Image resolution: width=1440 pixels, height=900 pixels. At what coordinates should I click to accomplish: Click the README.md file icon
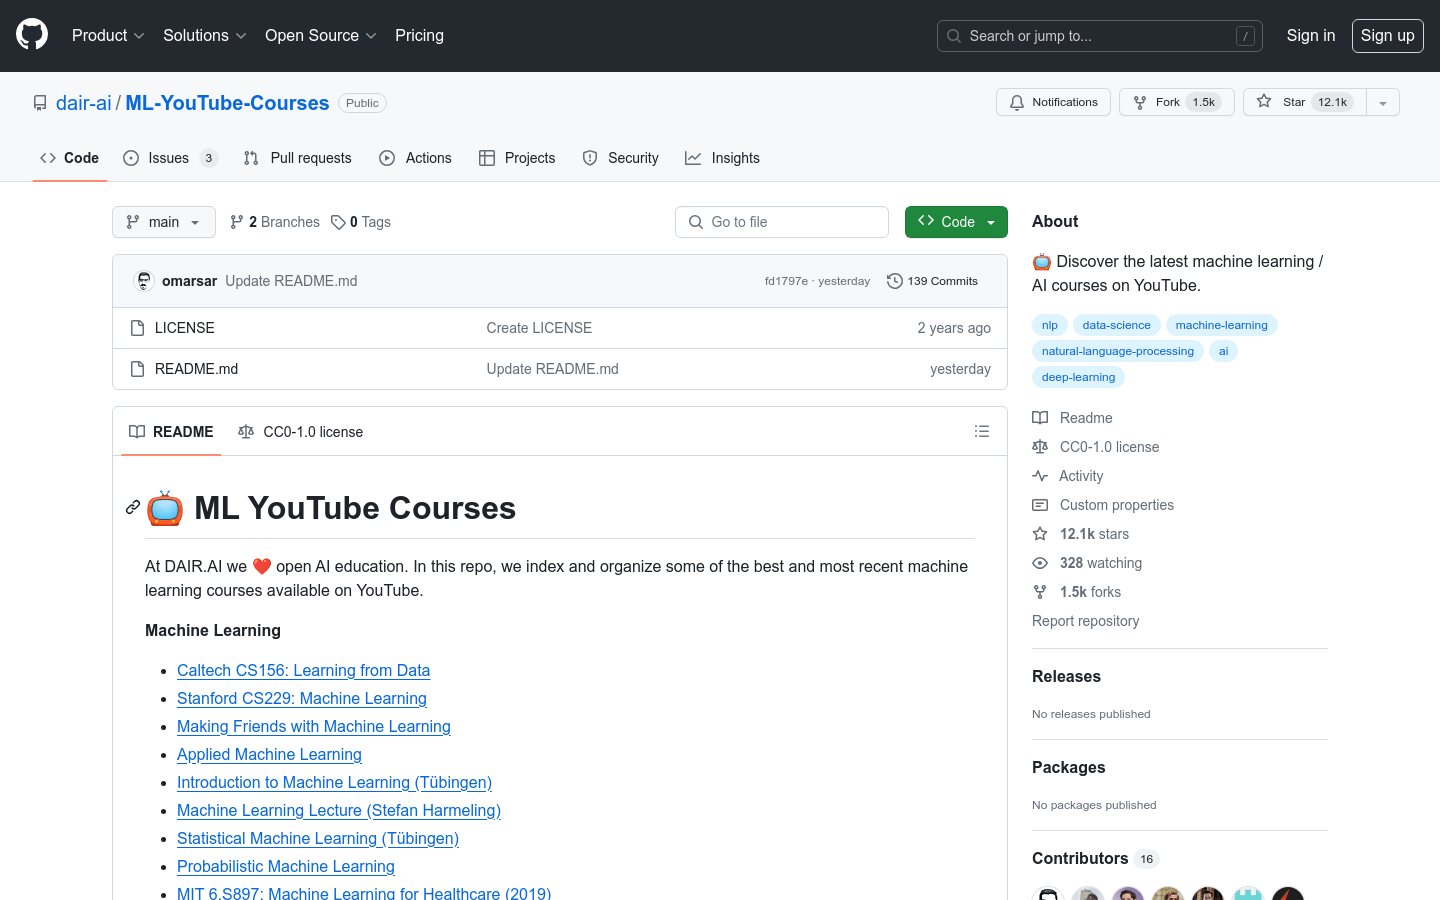138,369
